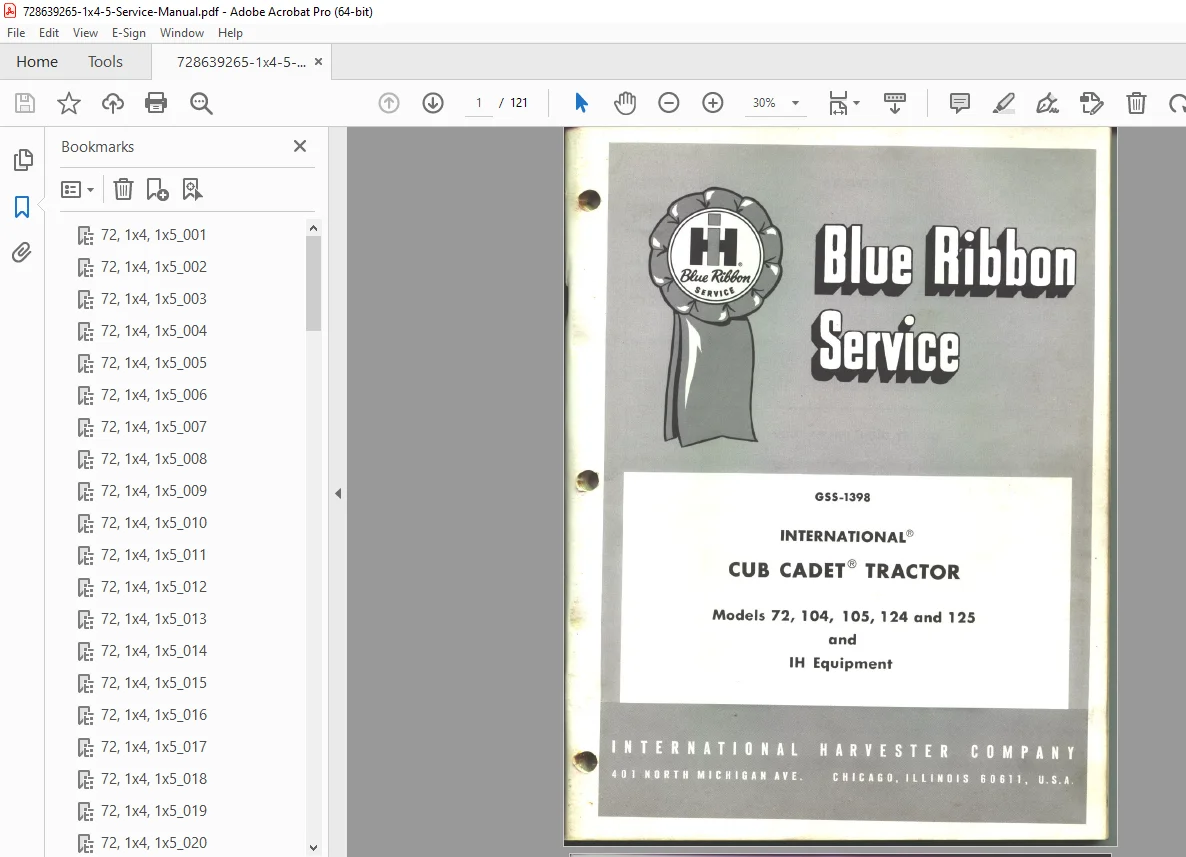Screen dimensions: 1186x857
Task: Open the Attachments paperclip panel
Action: click(x=22, y=253)
